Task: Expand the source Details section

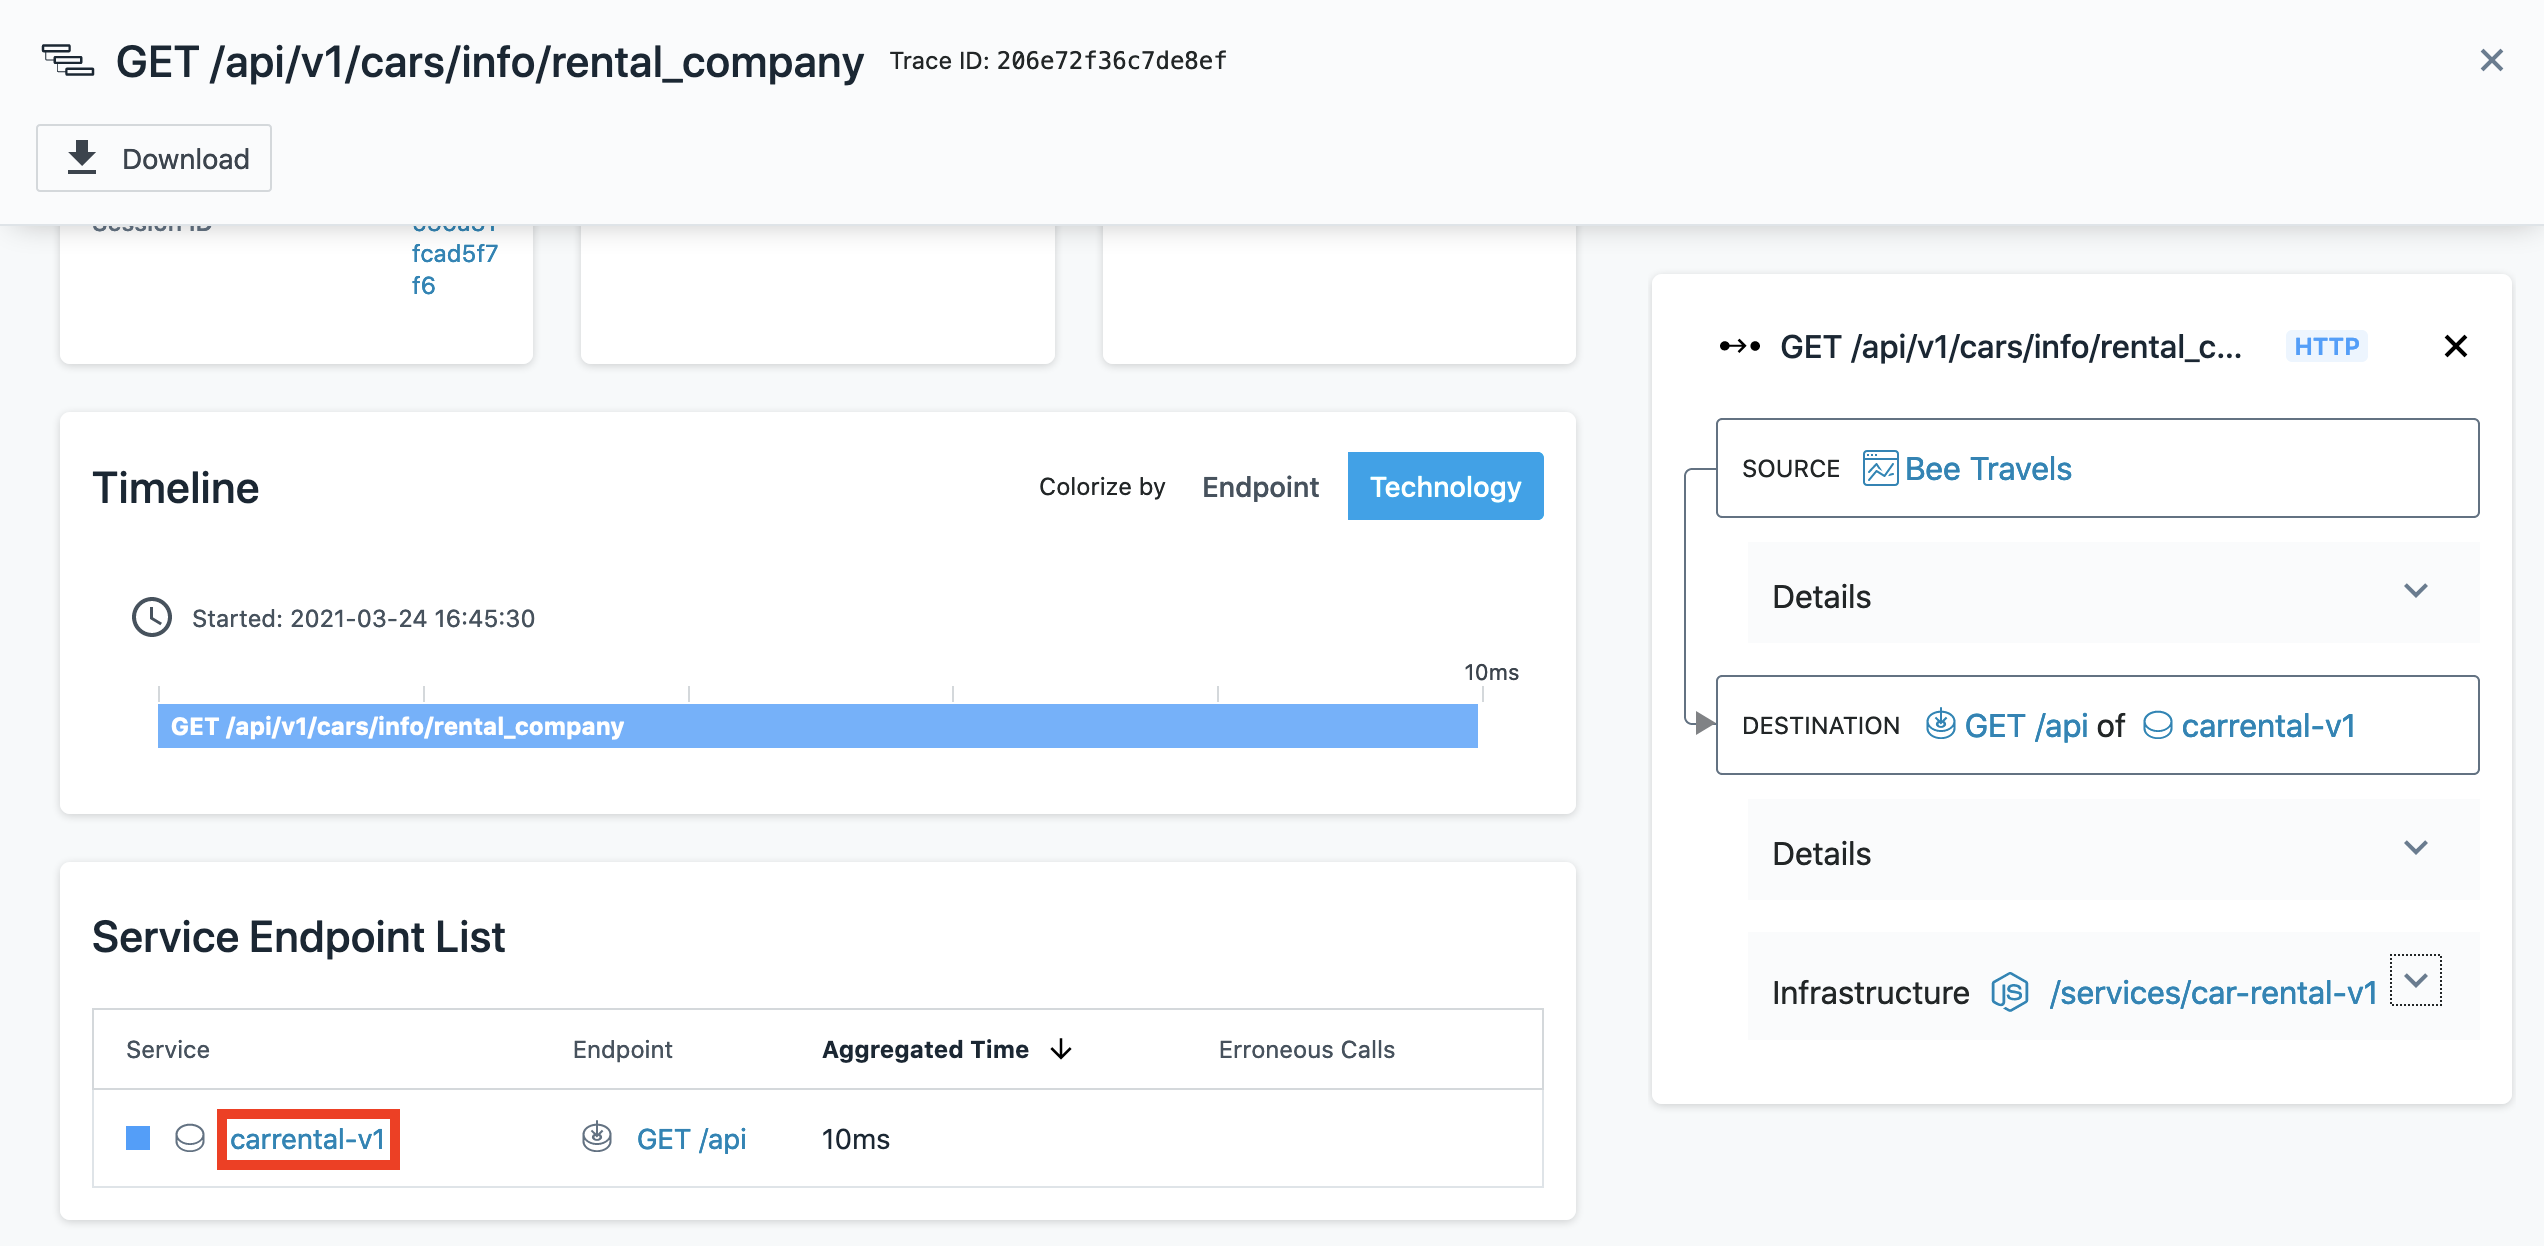Action: (x=2415, y=592)
